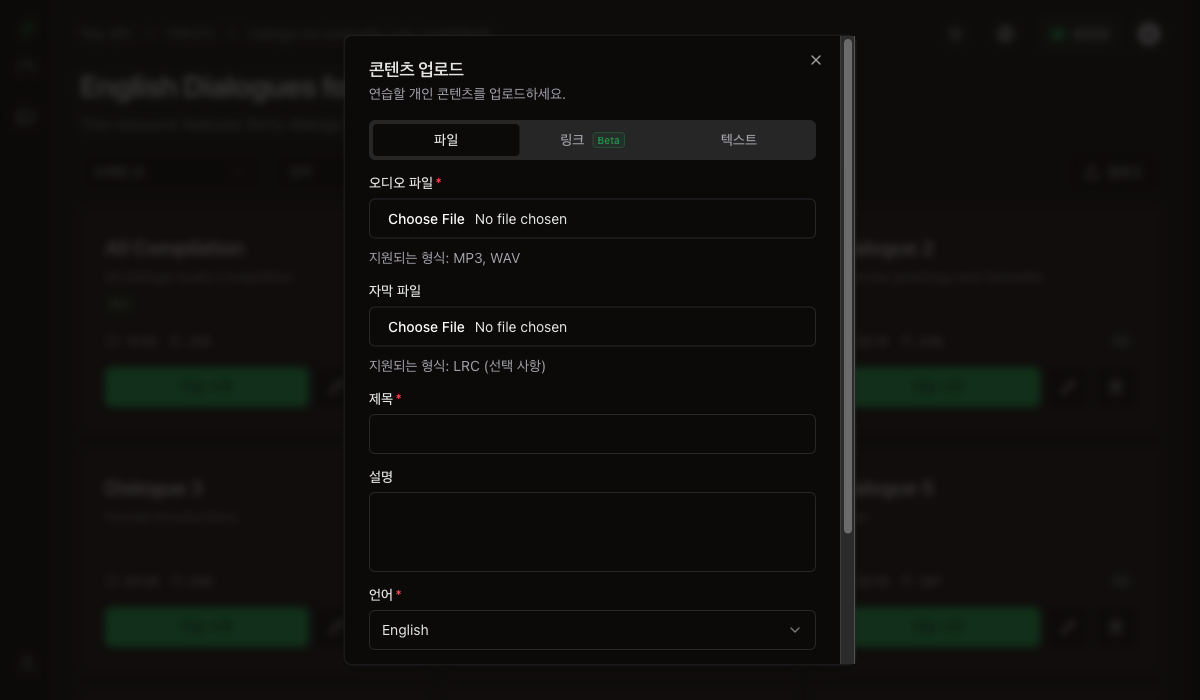Focus the 제목 title input field
1200x700 pixels.
coord(592,434)
